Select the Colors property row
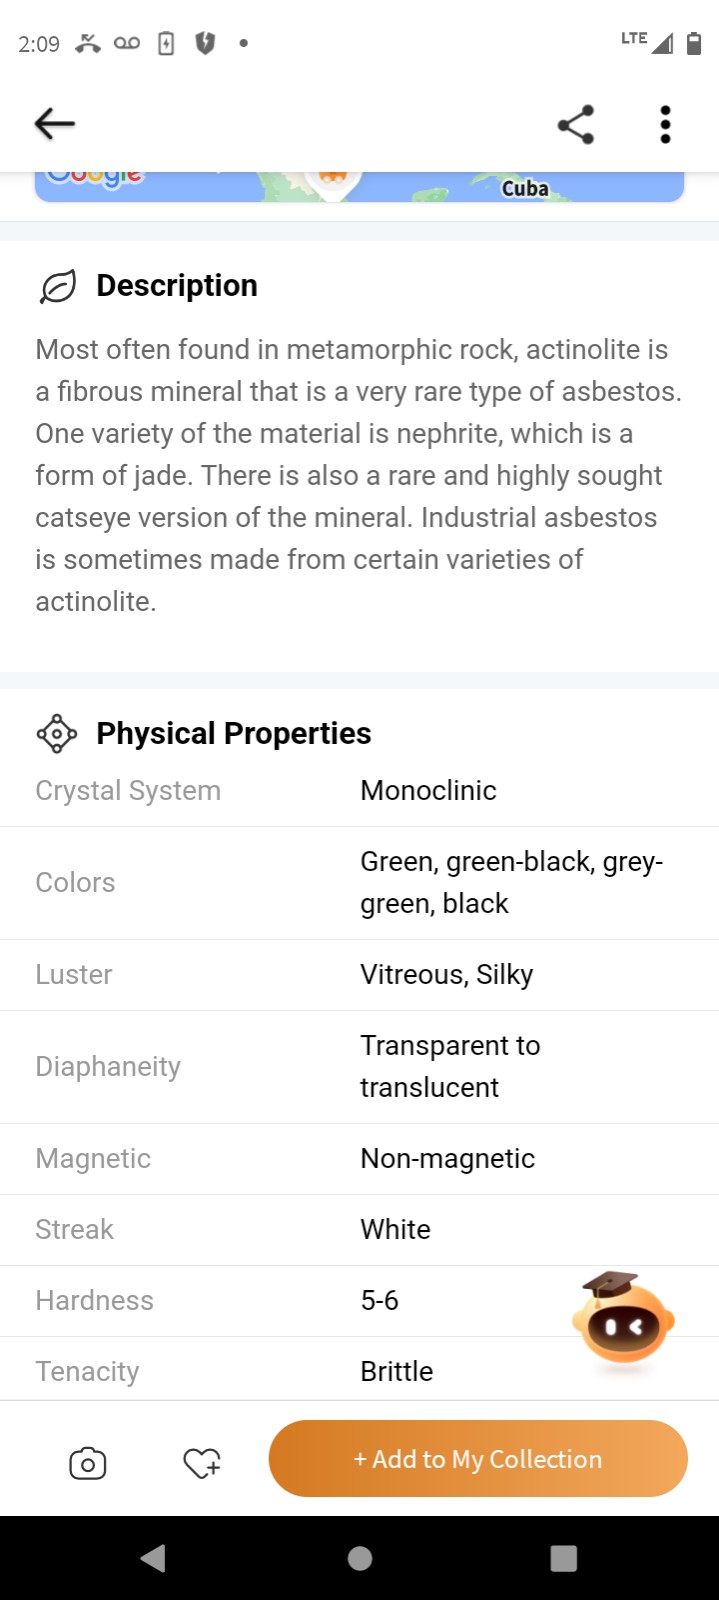719x1600 pixels. (x=359, y=883)
